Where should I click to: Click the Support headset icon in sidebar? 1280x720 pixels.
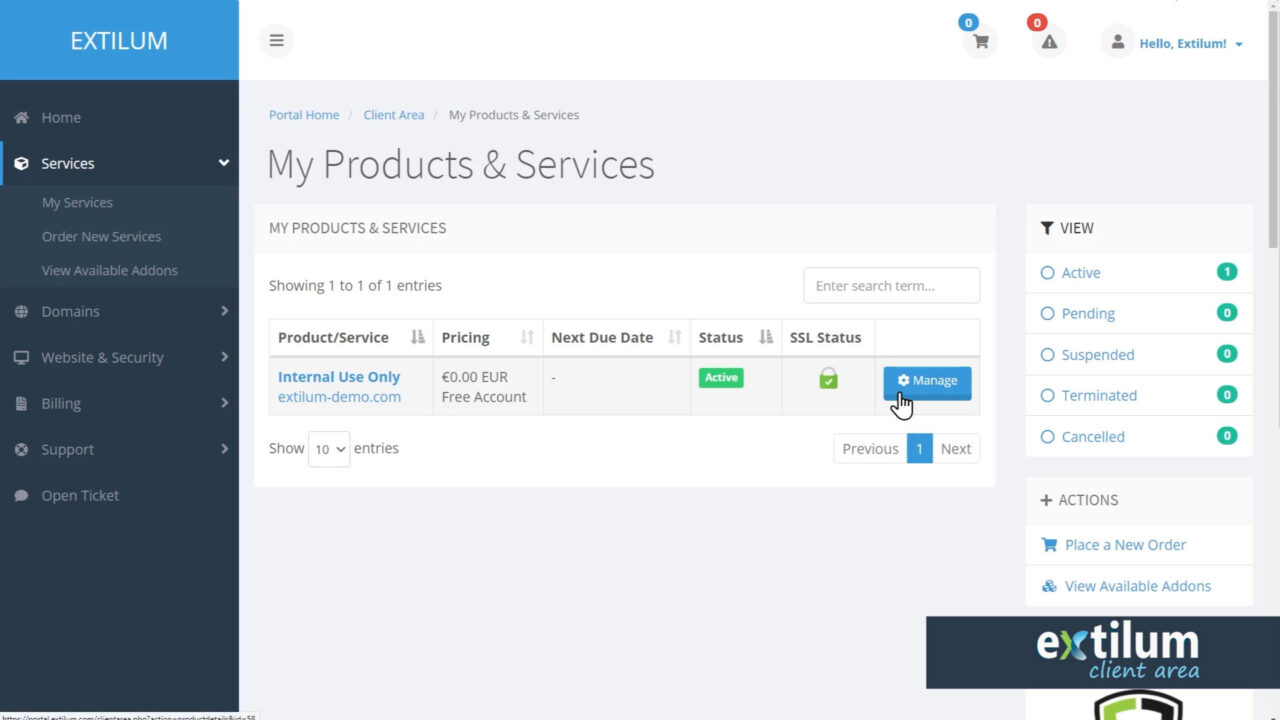click(22, 449)
